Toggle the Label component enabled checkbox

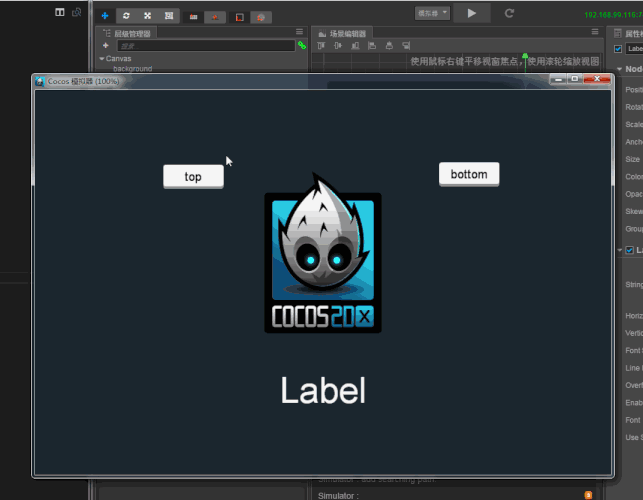coord(629,250)
